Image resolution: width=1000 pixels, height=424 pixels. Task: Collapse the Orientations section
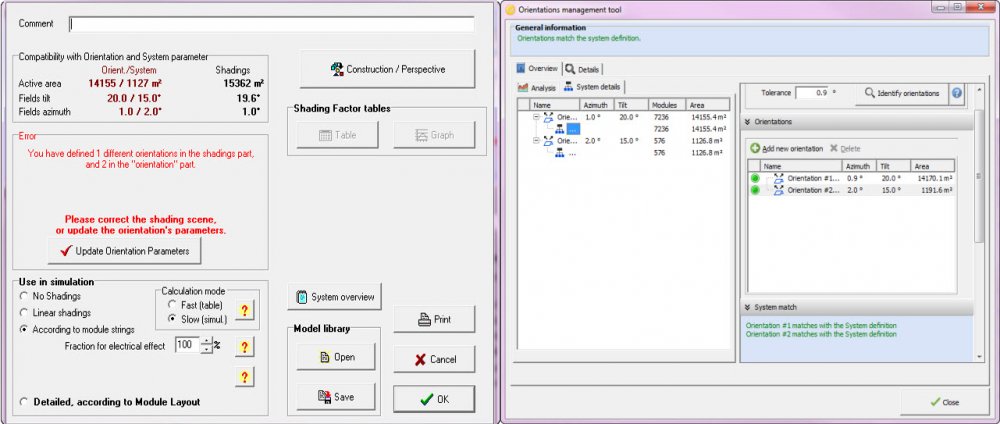tap(747, 121)
